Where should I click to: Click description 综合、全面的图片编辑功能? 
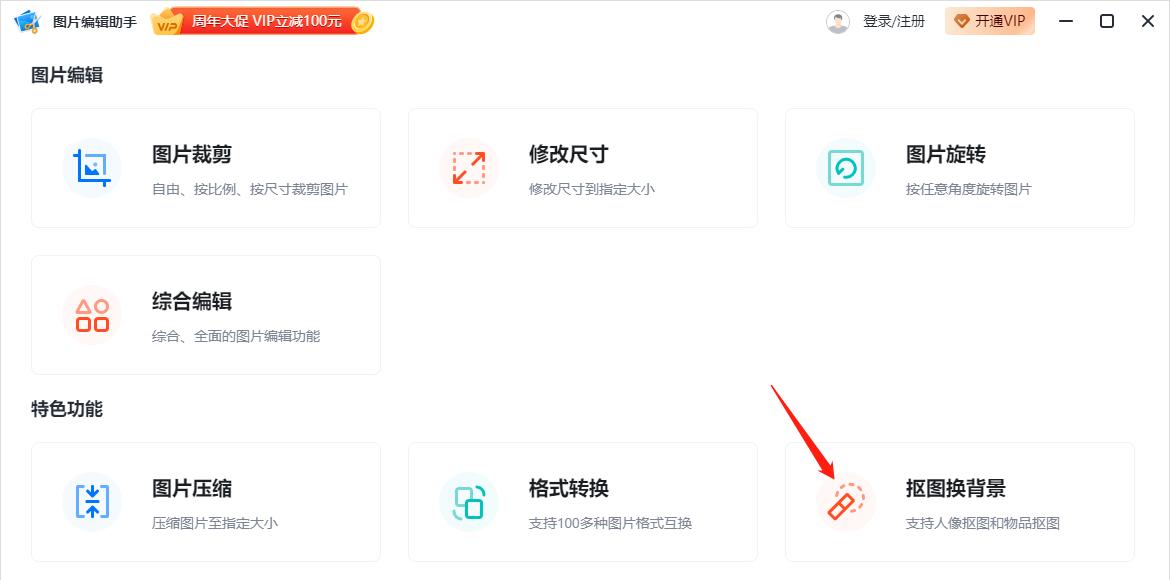[x=236, y=337]
